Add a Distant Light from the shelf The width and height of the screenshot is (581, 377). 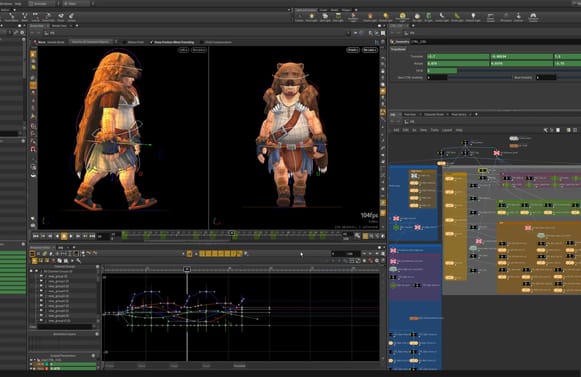coord(386,17)
